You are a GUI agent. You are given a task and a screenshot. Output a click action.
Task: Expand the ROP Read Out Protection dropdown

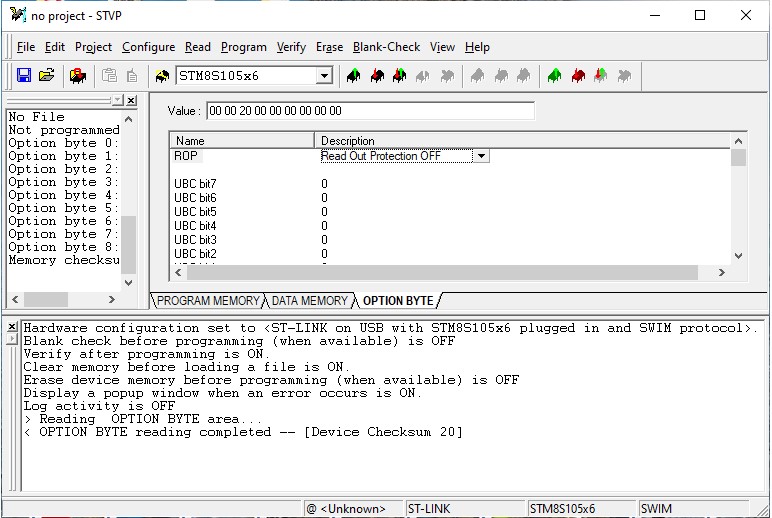pyautogui.click(x=481, y=156)
